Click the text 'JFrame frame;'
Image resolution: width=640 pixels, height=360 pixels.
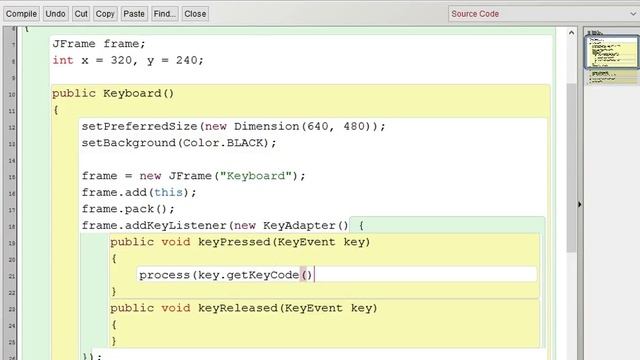tap(99, 44)
